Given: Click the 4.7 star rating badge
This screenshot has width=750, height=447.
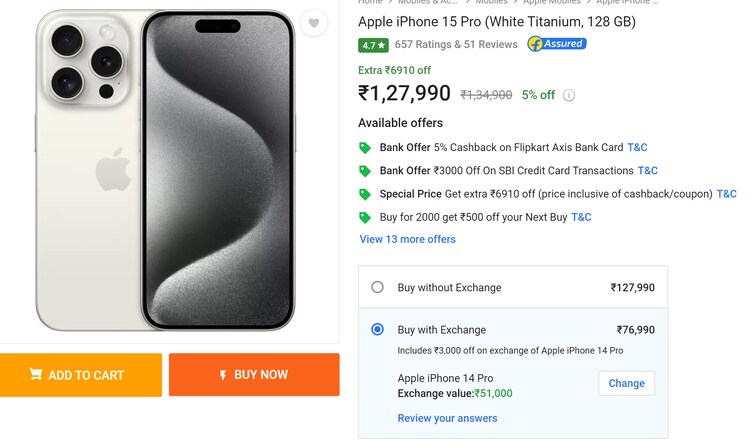Looking at the screenshot, I should 373,45.
